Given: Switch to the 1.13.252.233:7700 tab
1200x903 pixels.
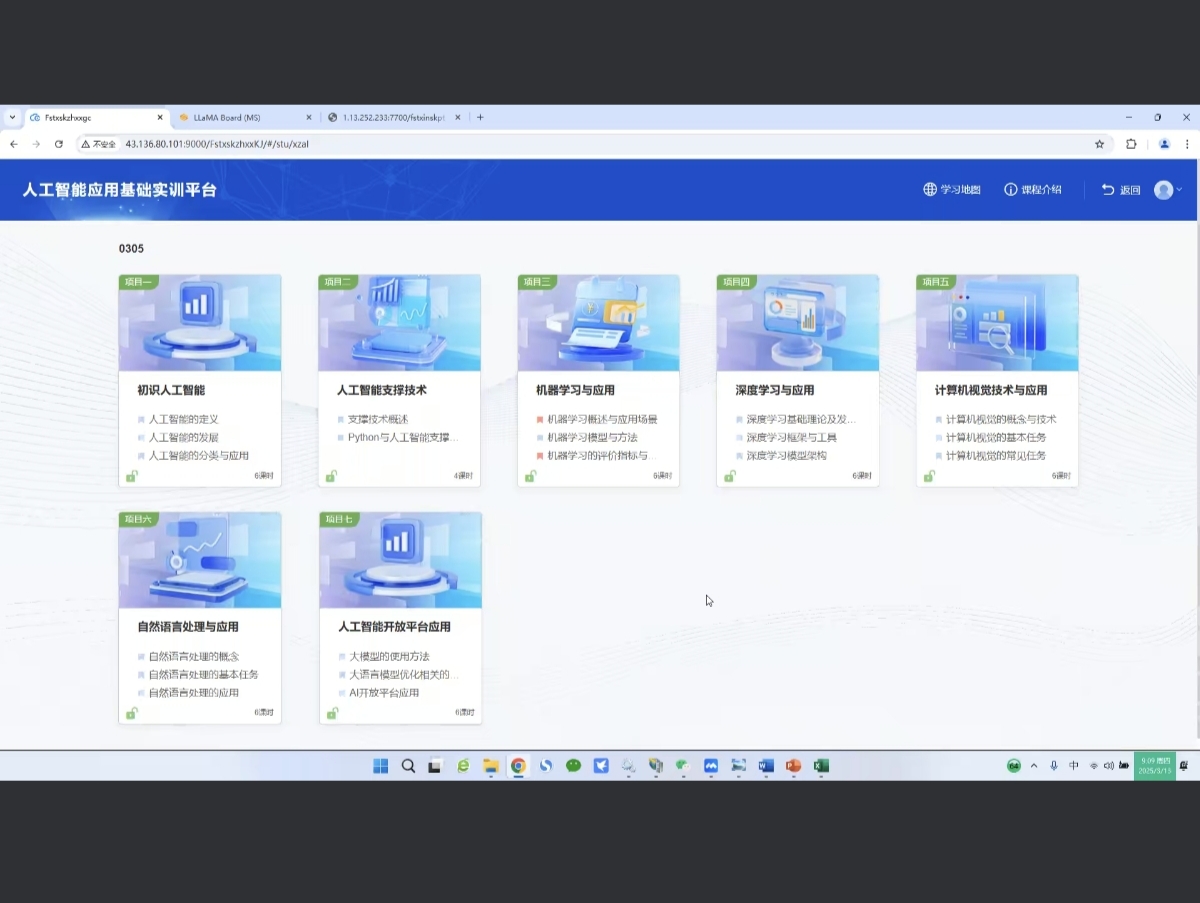Looking at the screenshot, I should coord(393,117).
